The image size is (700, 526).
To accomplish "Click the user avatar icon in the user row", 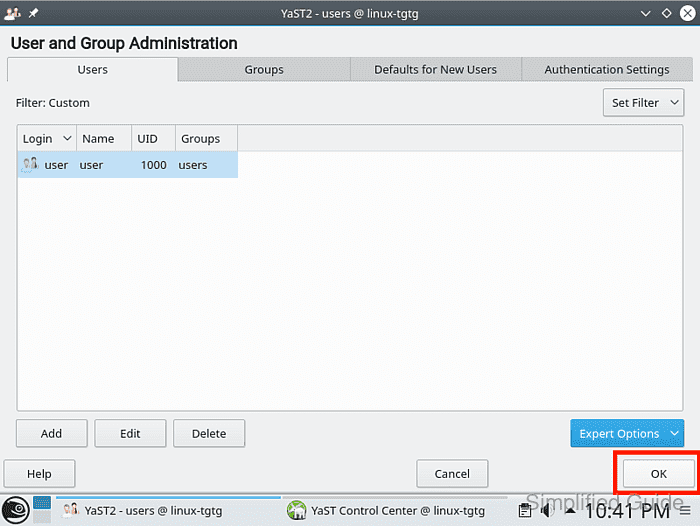I will click(30, 165).
